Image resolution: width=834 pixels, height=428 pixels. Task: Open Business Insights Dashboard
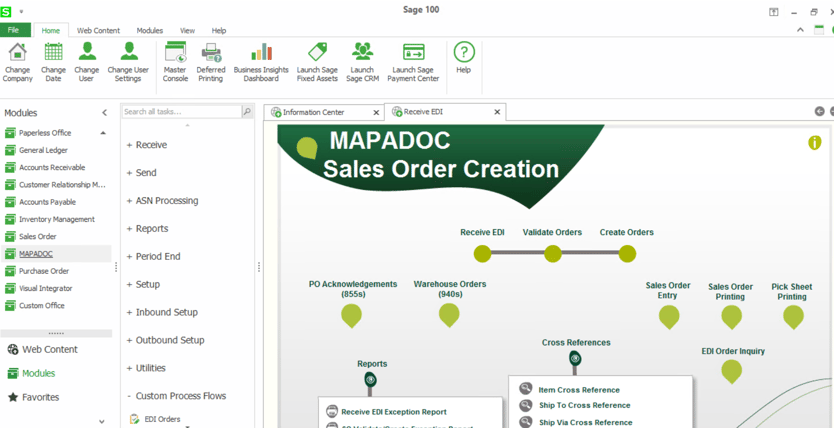click(261, 62)
